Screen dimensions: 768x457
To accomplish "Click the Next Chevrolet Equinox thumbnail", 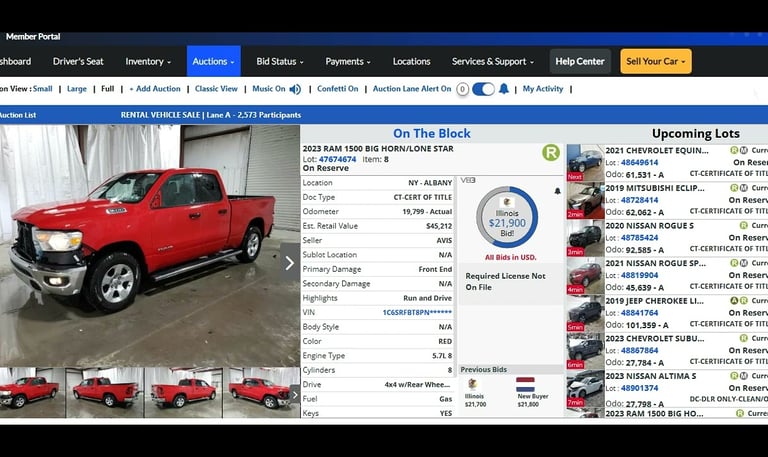I will pyautogui.click(x=585, y=163).
